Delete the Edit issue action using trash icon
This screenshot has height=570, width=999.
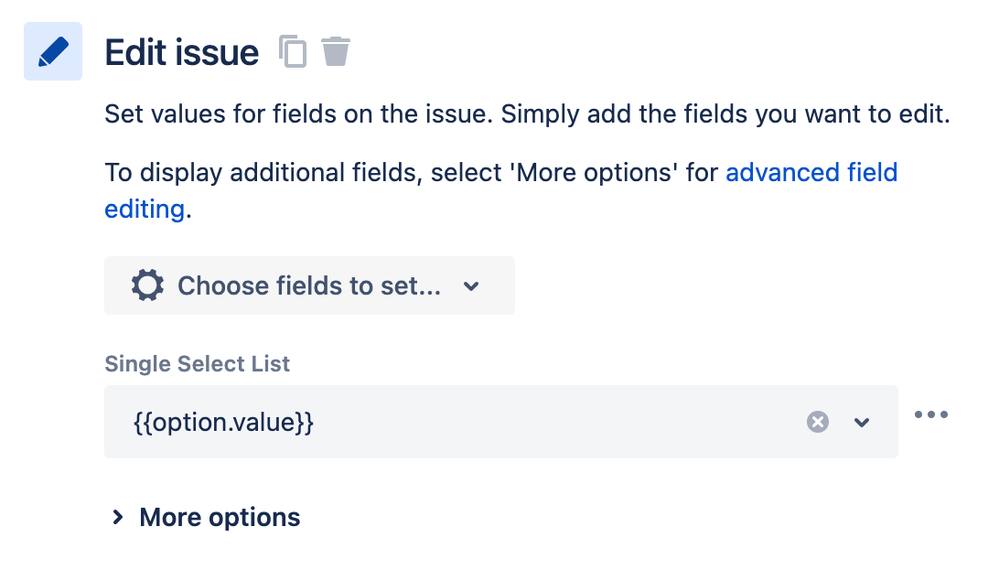[336, 50]
